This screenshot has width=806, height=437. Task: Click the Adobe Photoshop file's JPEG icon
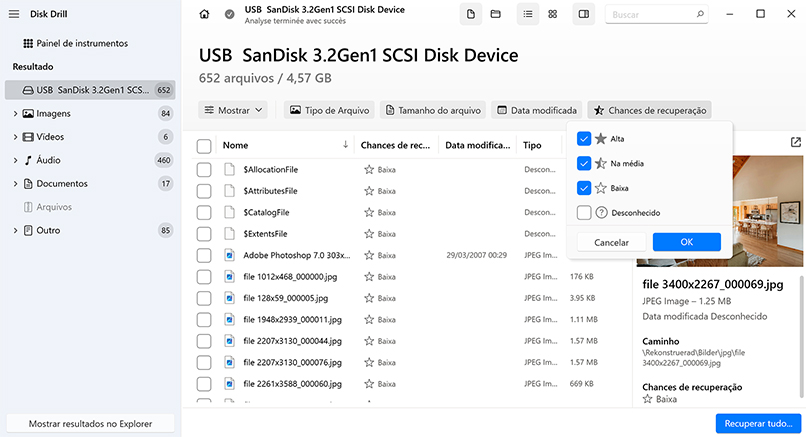tap(230, 255)
